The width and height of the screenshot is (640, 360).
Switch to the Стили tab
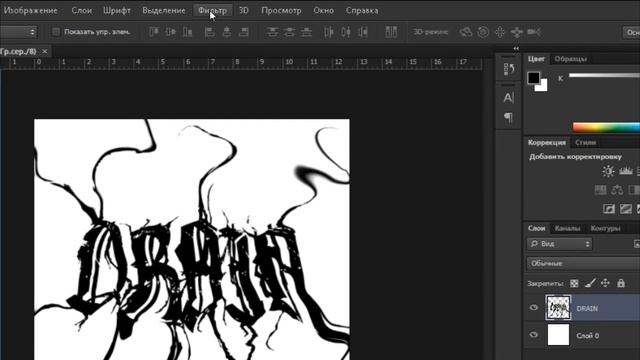(586, 142)
